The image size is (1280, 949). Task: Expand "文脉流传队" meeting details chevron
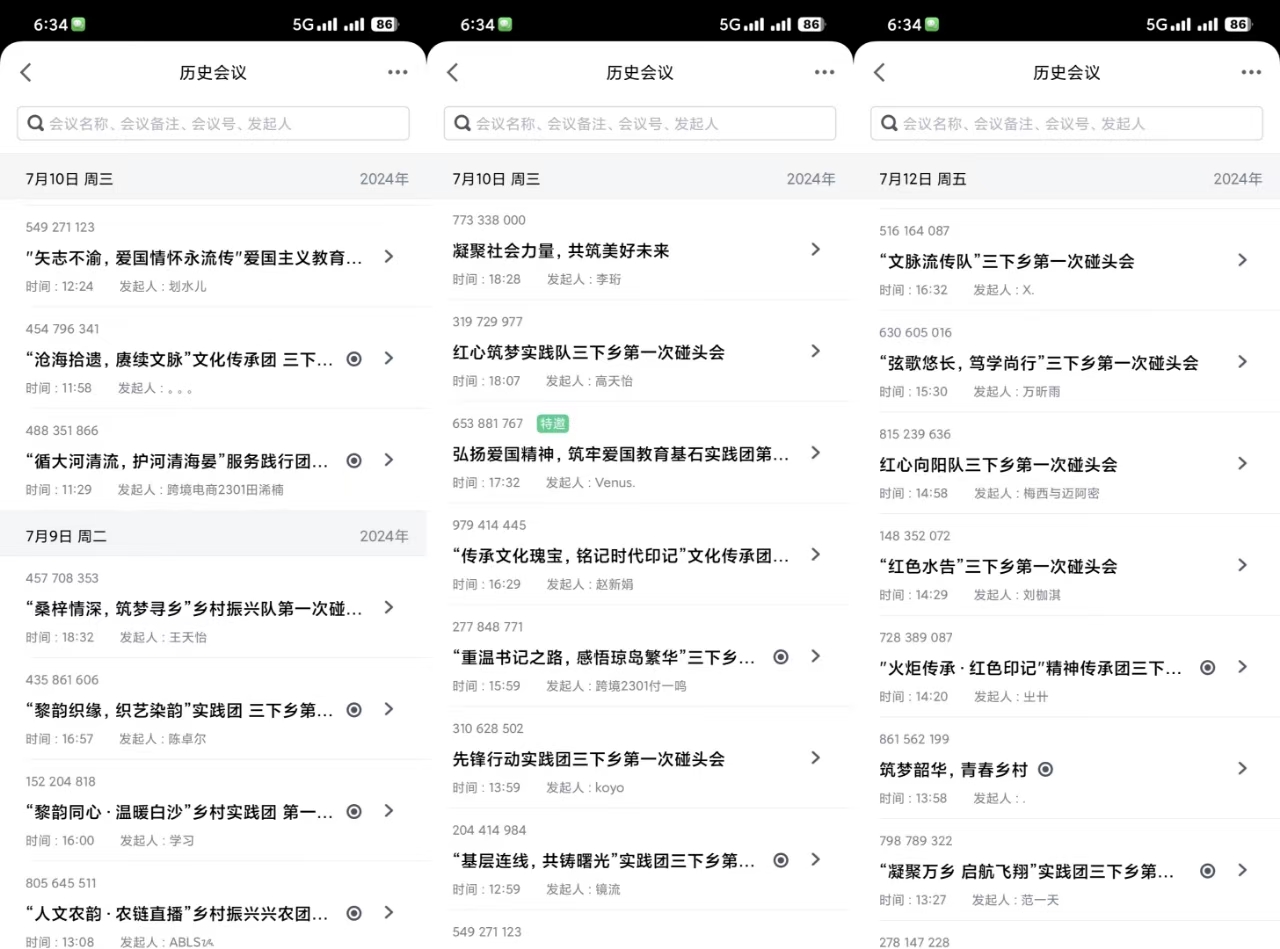[1242, 260]
